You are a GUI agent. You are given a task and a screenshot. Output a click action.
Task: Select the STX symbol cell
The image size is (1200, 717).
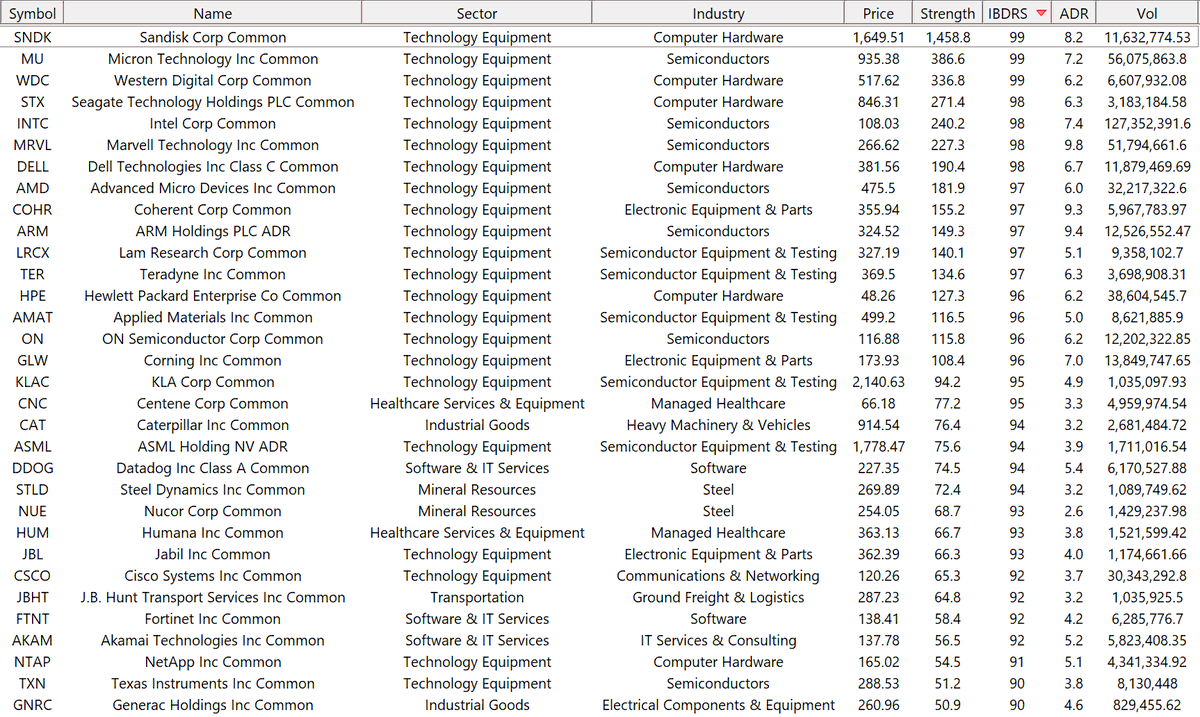click(x=33, y=102)
